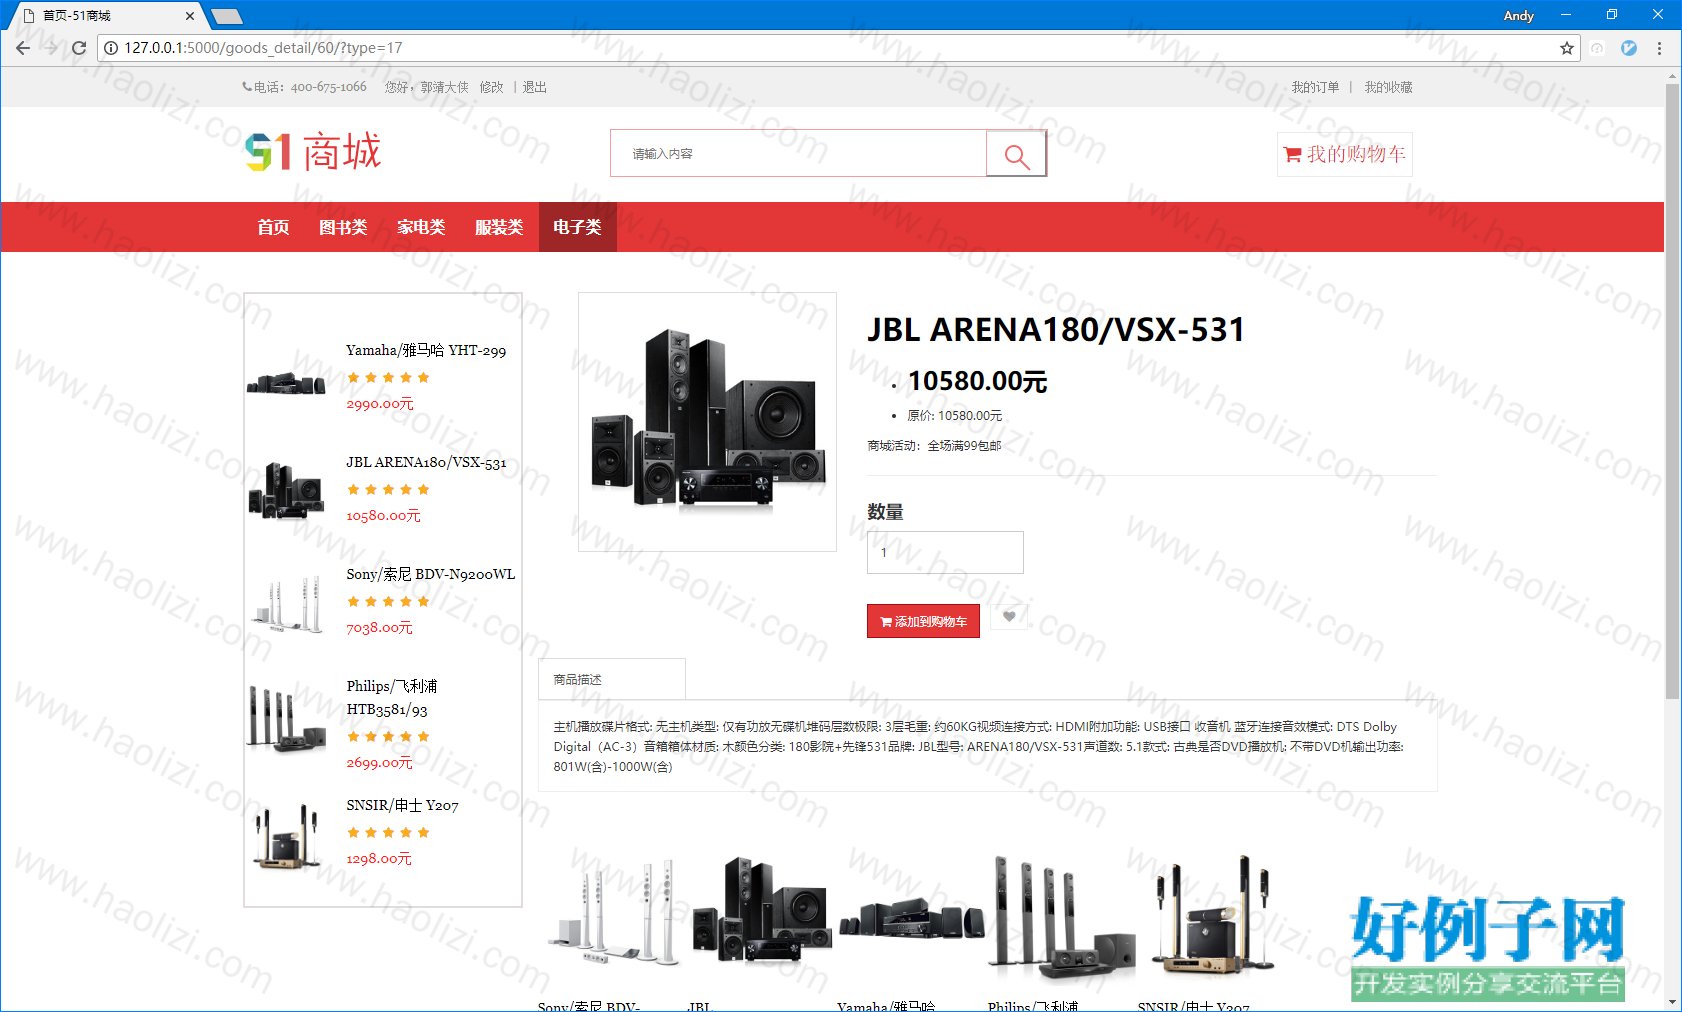This screenshot has width=1682, height=1012.
Task: Click the sidebar JBL ARENA180/VSX-531 title
Action: click(426, 462)
